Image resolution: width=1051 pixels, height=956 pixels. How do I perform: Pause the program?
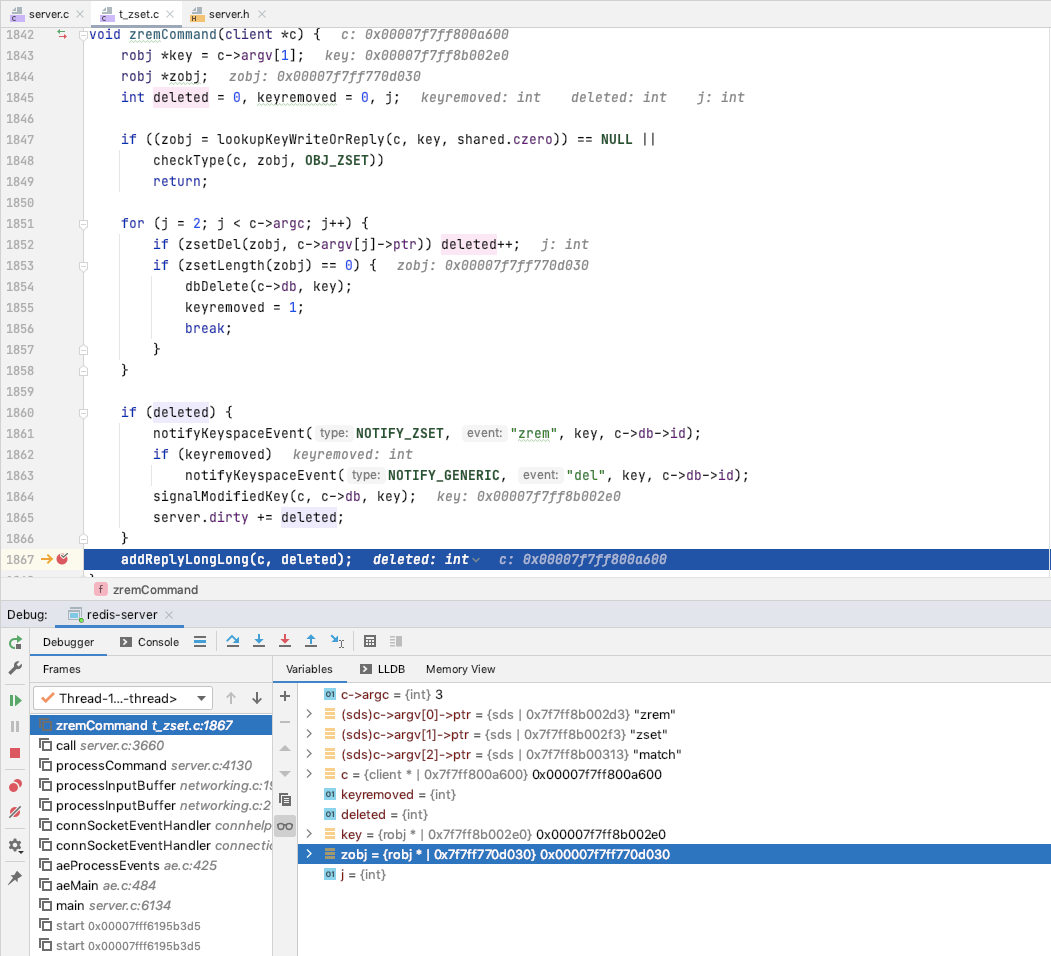15,727
